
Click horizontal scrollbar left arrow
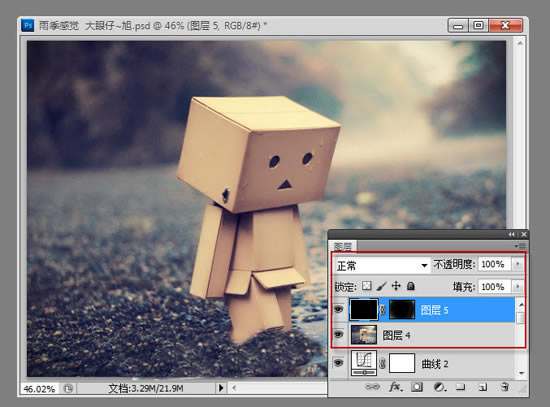pos(234,388)
